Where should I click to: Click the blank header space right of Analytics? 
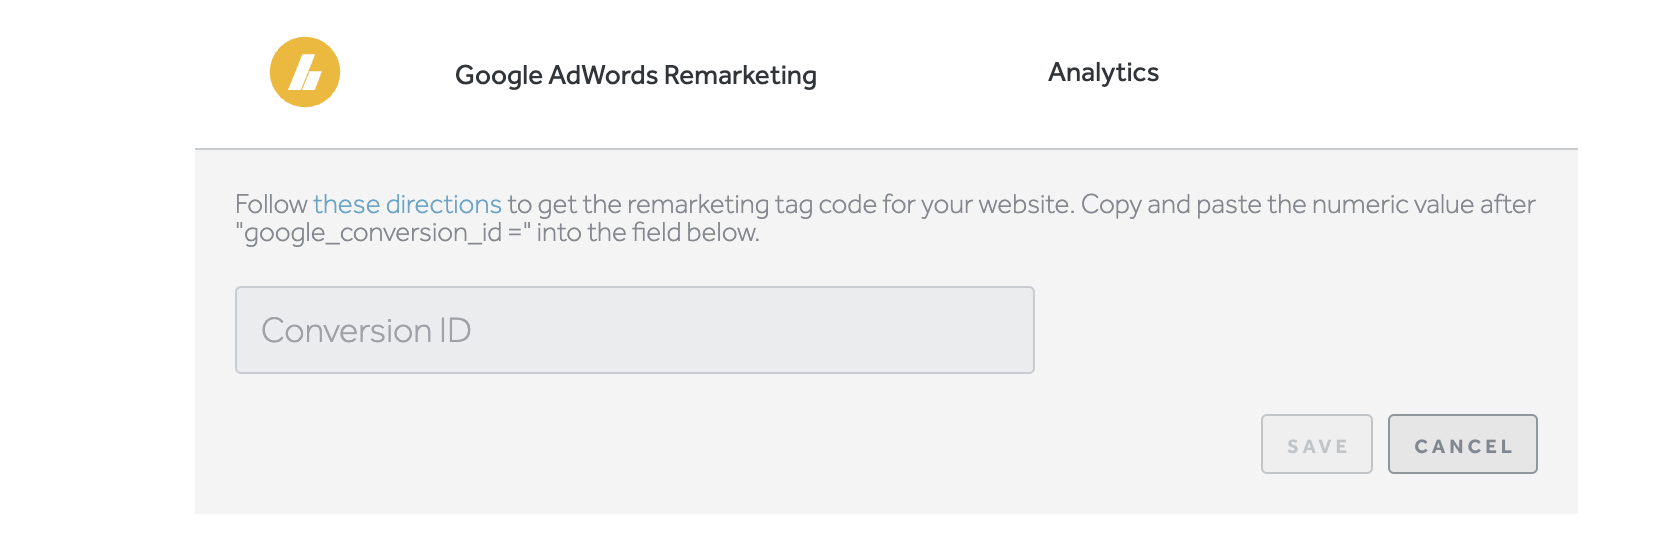pyautogui.click(x=1370, y=72)
